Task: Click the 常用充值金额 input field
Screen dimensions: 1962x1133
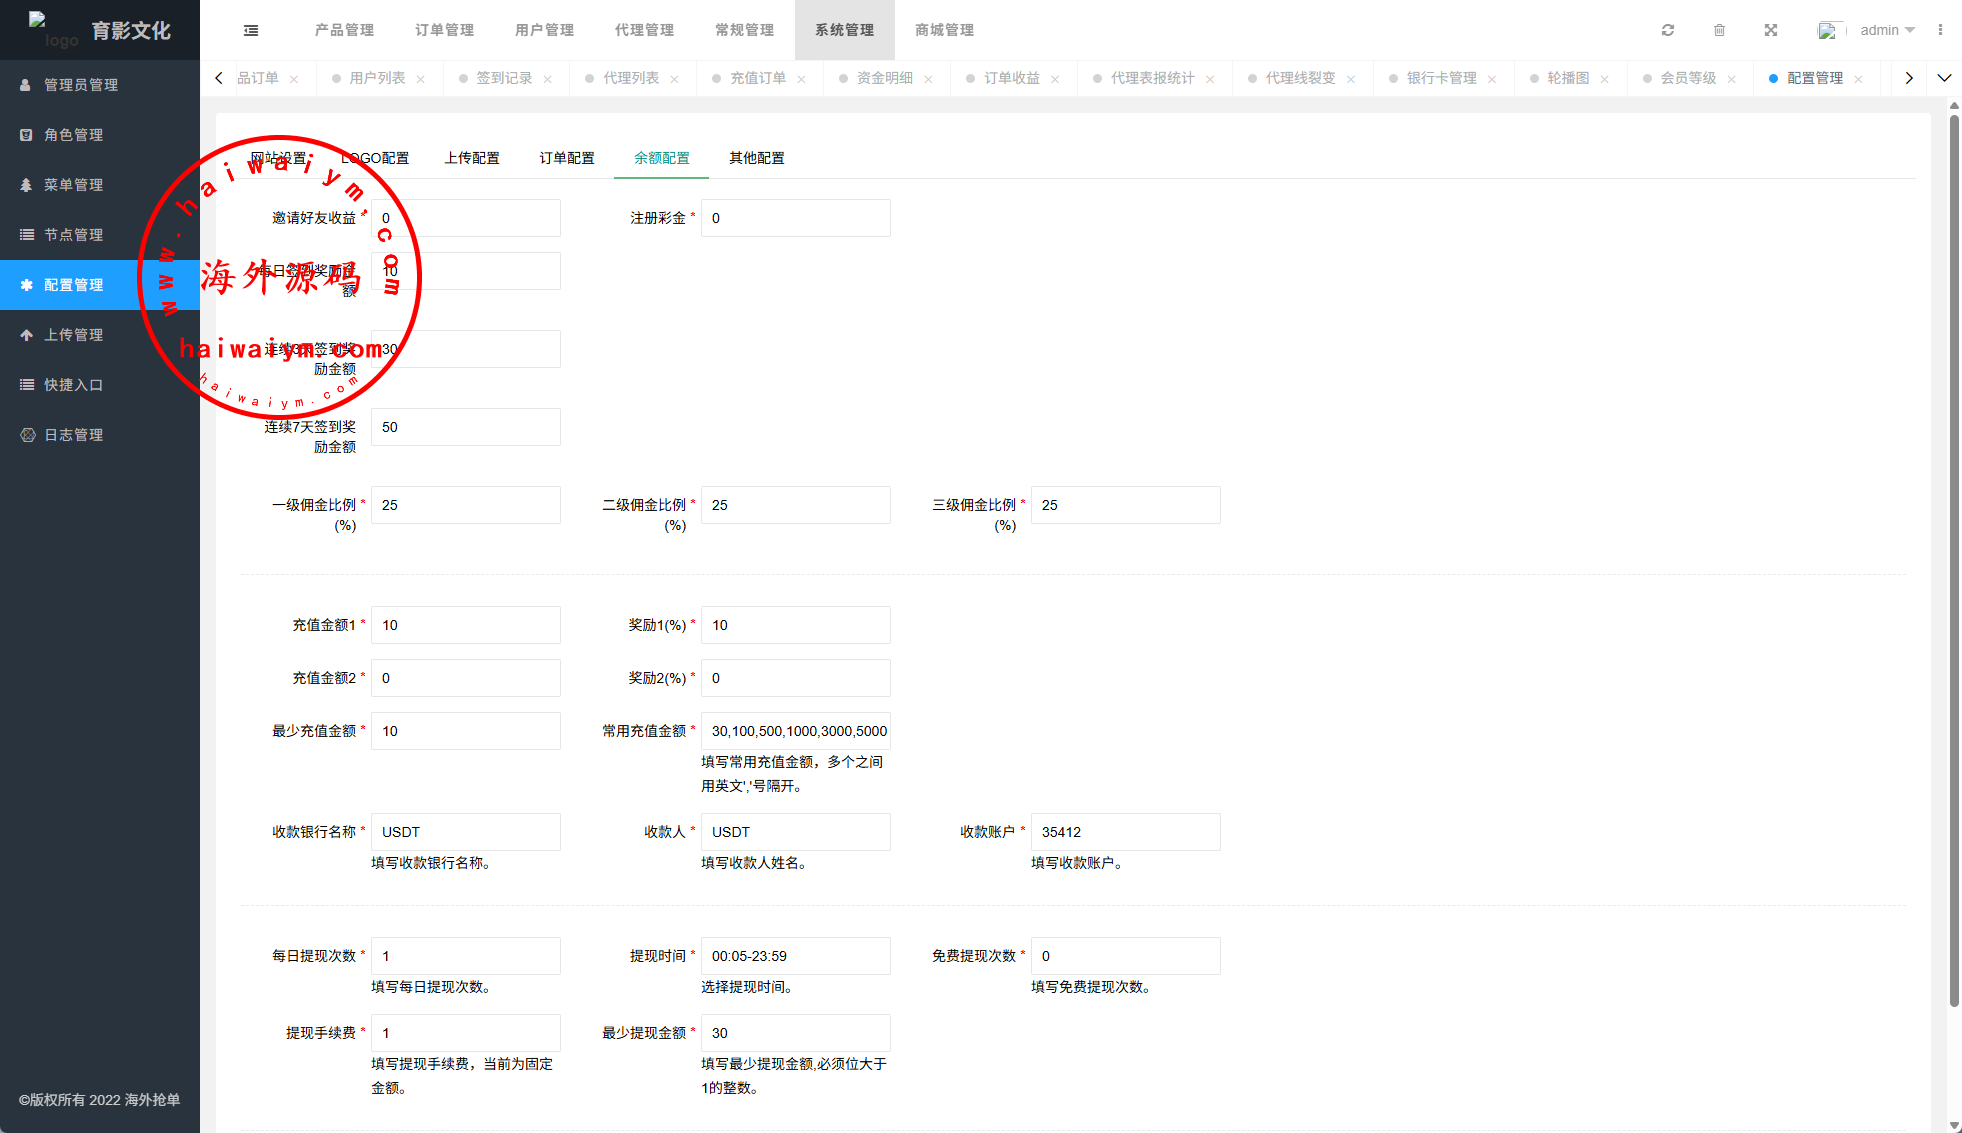Action: coord(795,731)
